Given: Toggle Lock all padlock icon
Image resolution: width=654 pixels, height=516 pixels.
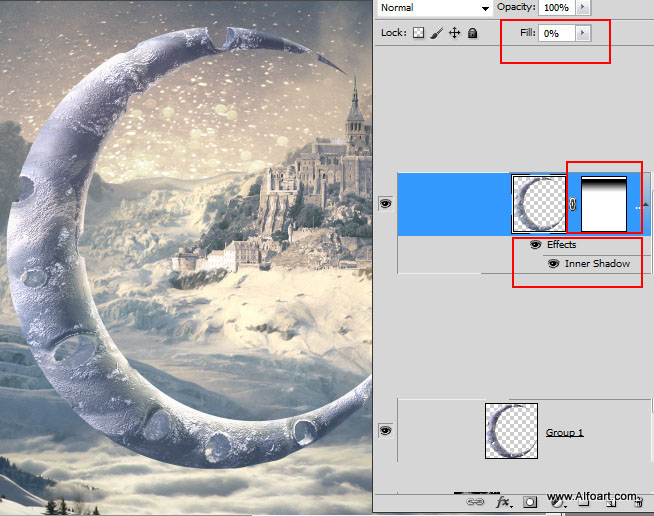Looking at the screenshot, I should click(472, 33).
